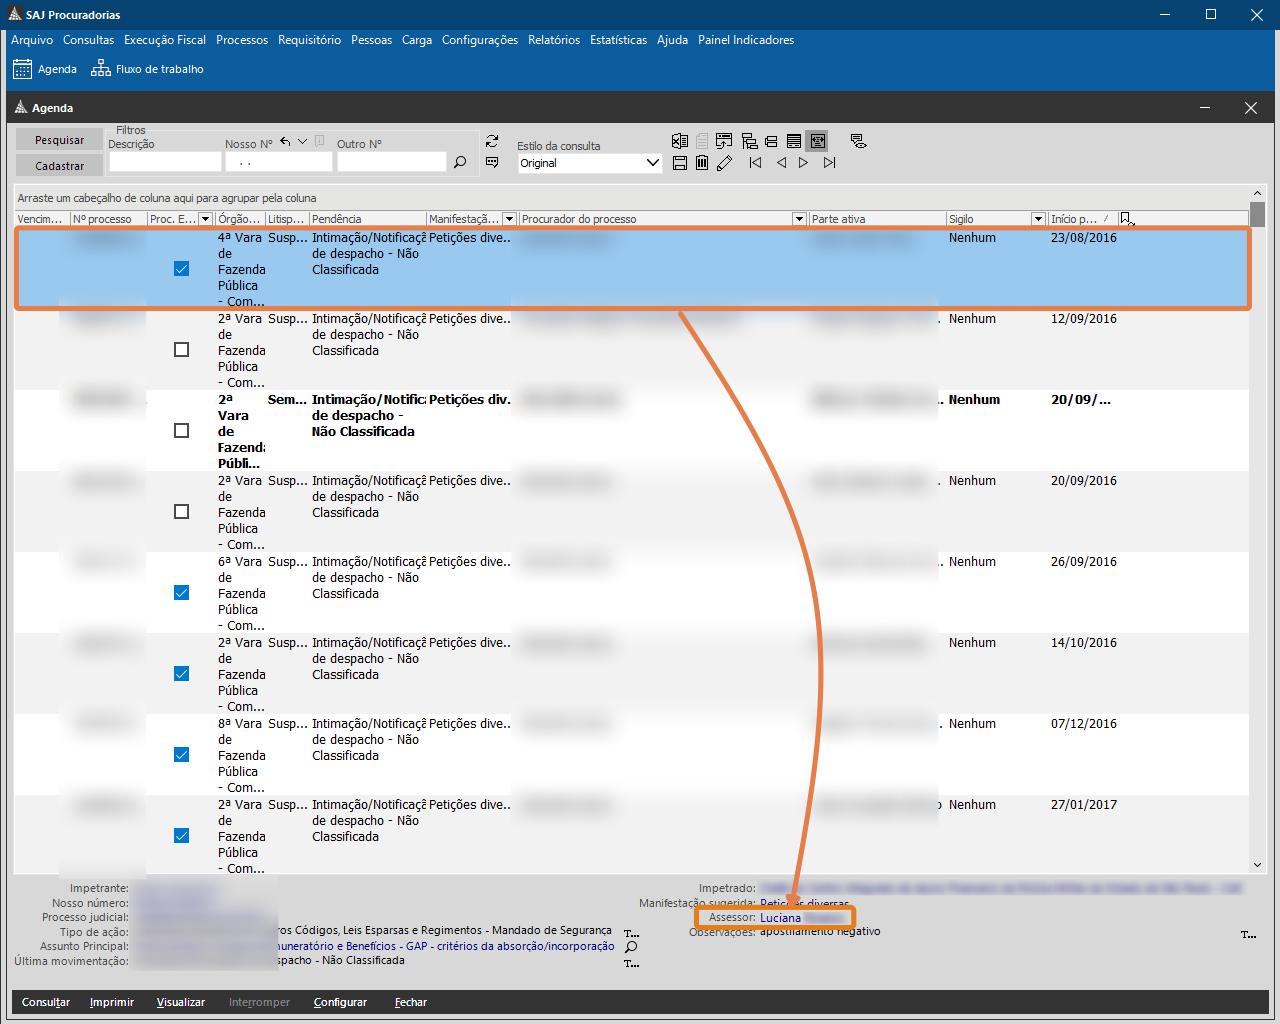Viewport: 1280px width, 1024px height.
Task: Click the collapse rows icon
Action: point(771,141)
